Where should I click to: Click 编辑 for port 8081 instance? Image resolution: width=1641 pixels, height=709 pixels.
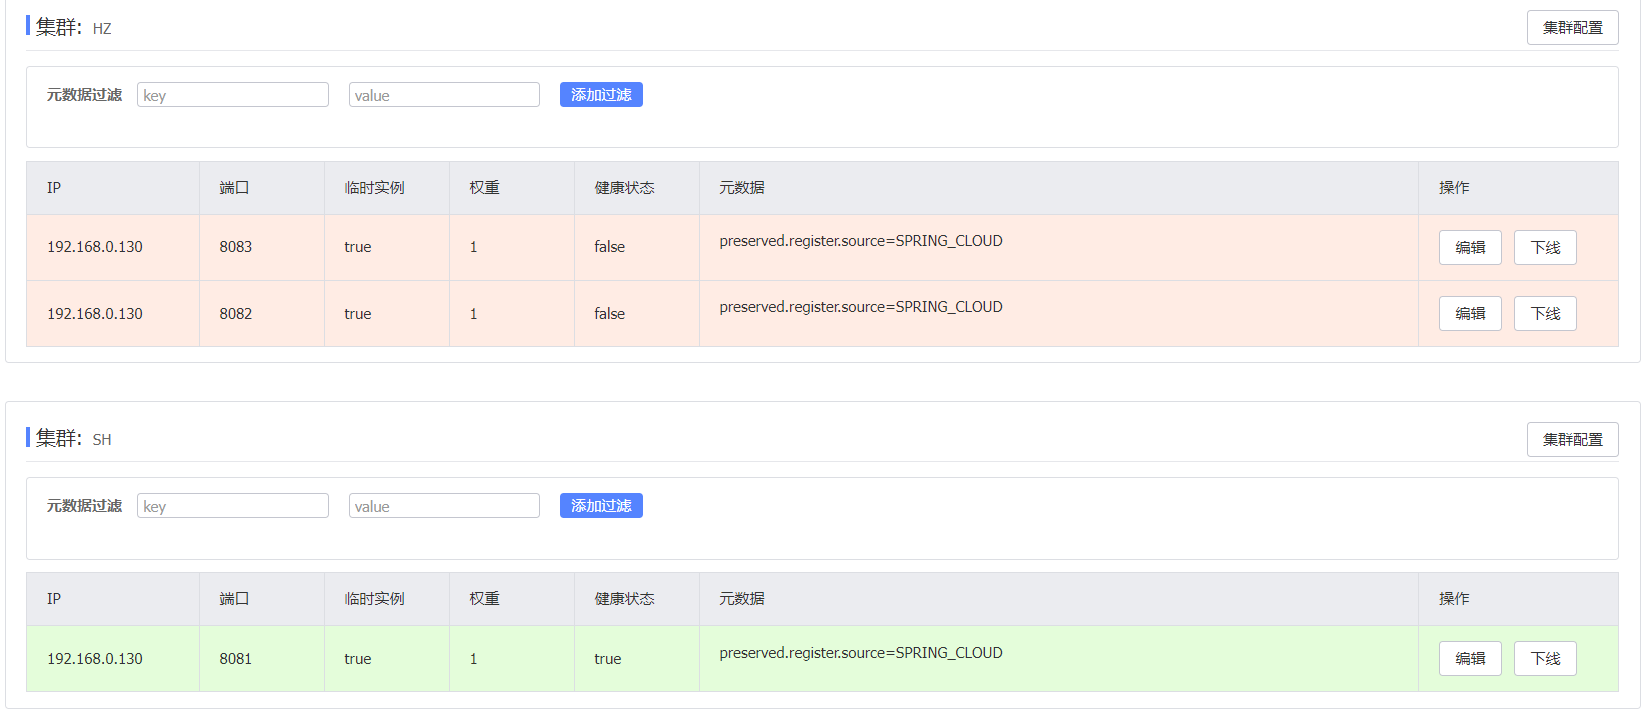1470,658
